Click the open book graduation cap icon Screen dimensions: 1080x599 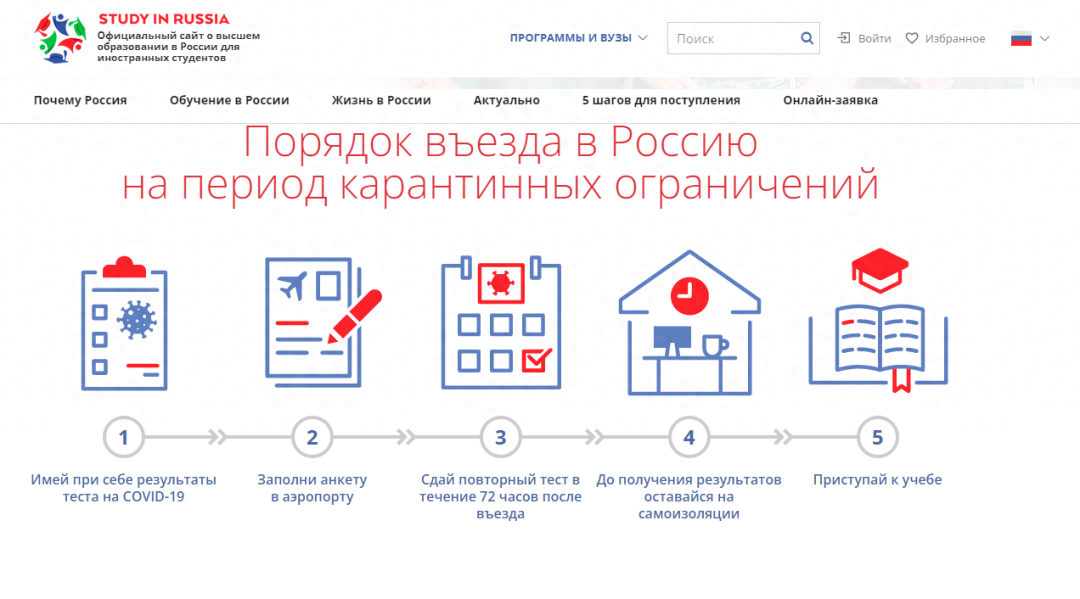[877, 322]
